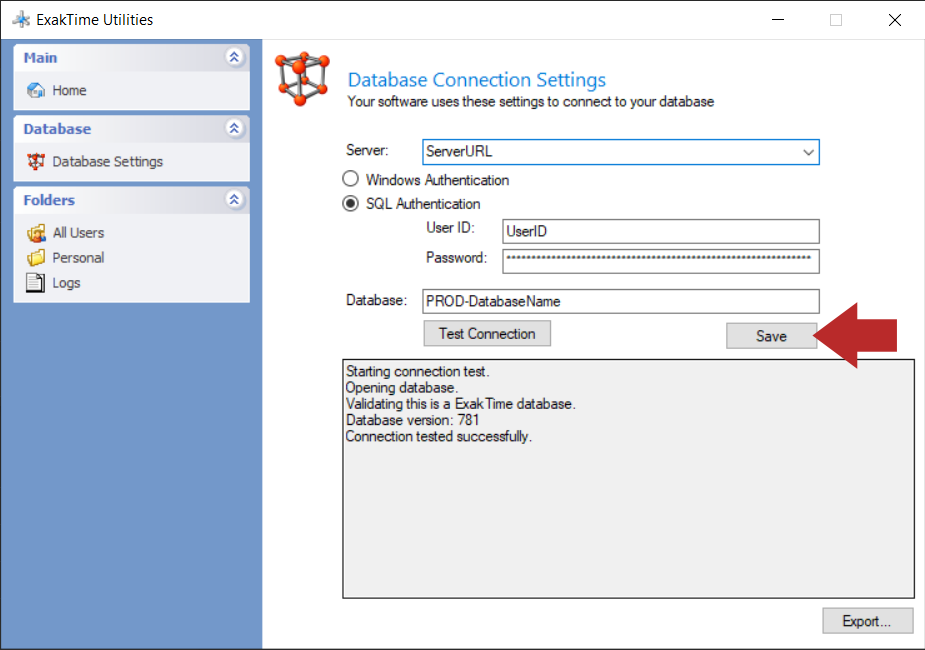The width and height of the screenshot is (925, 650).
Task: Minimize the ExakTime Utilities window
Action: [778, 19]
